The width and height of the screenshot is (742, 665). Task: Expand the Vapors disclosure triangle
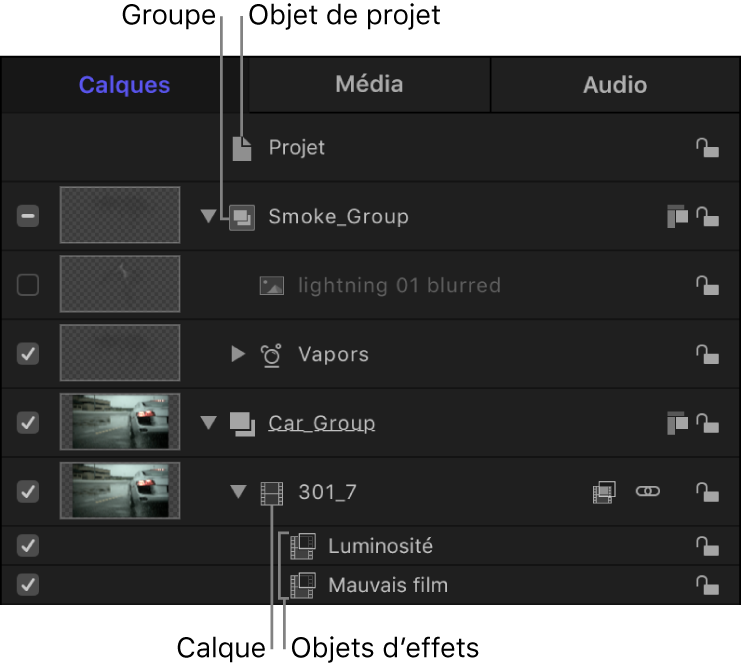coord(238,355)
